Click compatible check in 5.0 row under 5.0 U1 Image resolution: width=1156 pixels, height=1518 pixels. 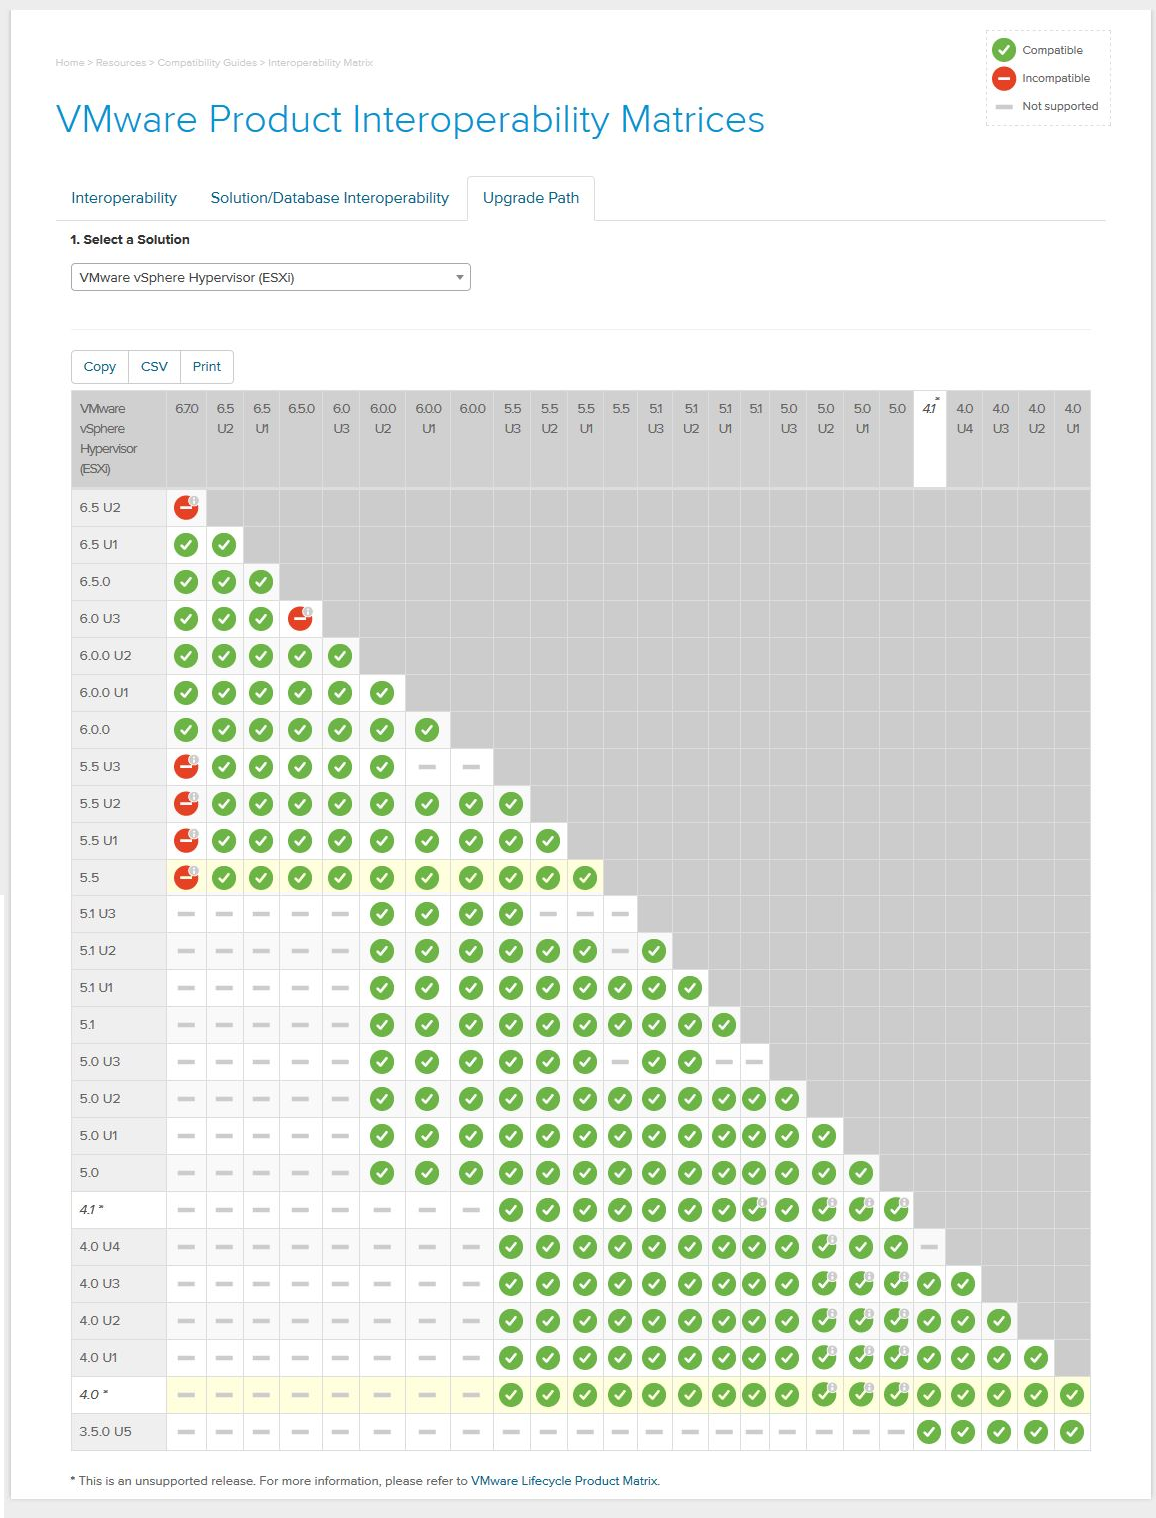(861, 1173)
